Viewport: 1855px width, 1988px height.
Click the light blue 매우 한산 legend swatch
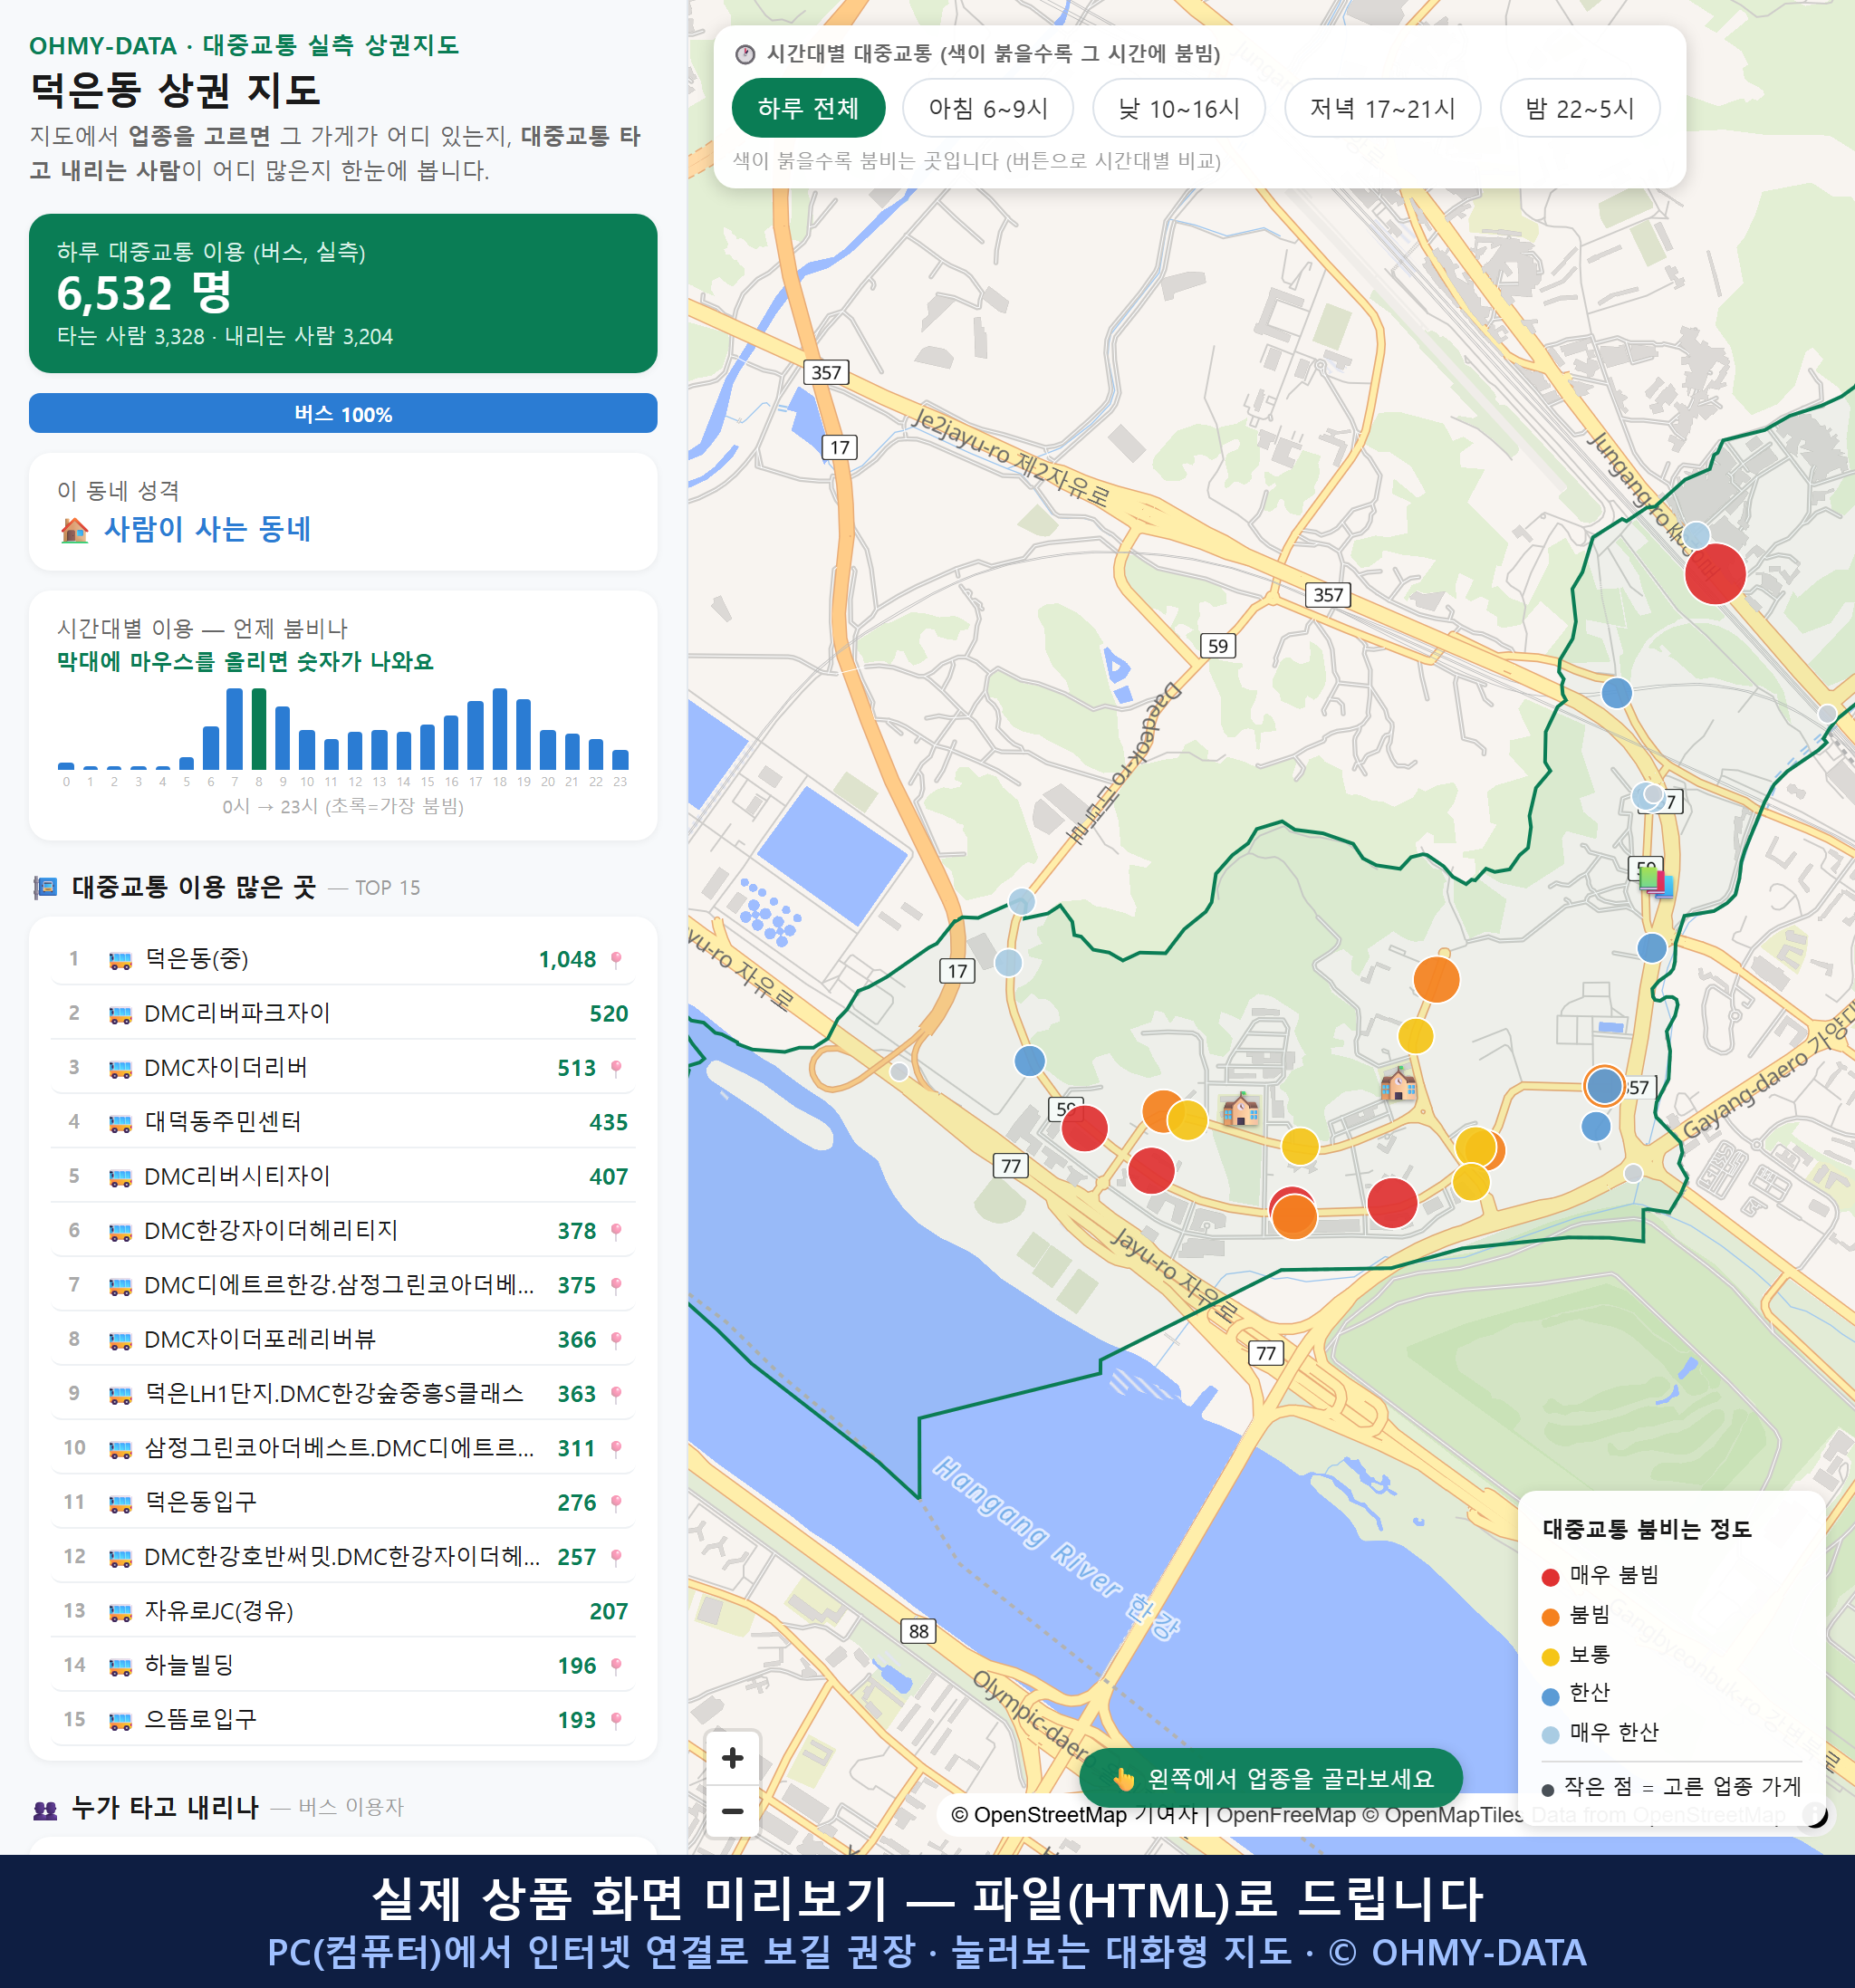coord(1550,1735)
